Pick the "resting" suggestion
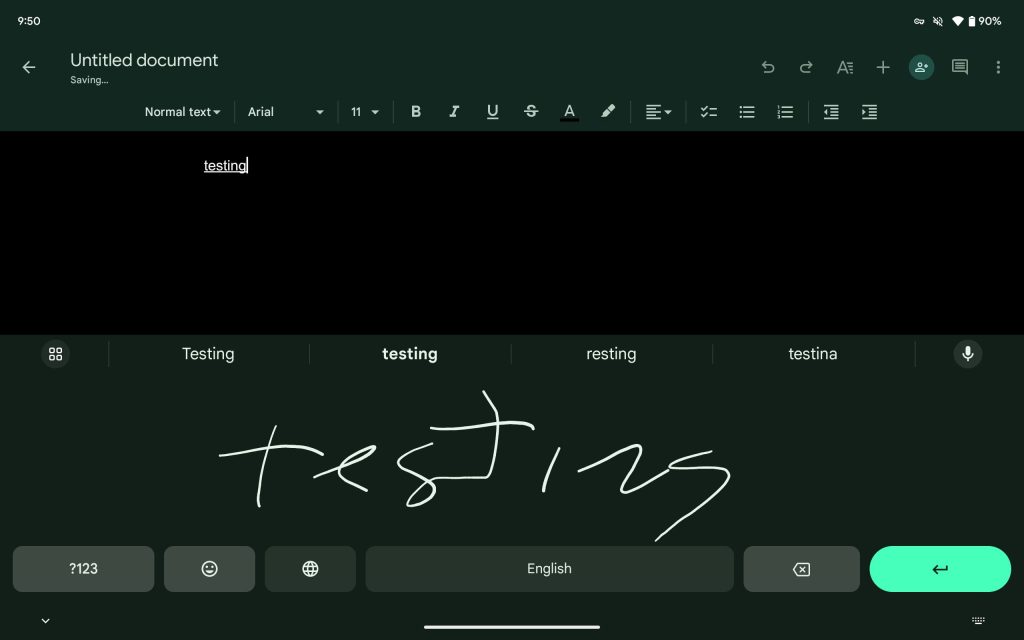The width and height of the screenshot is (1024, 640). tap(611, 354)
